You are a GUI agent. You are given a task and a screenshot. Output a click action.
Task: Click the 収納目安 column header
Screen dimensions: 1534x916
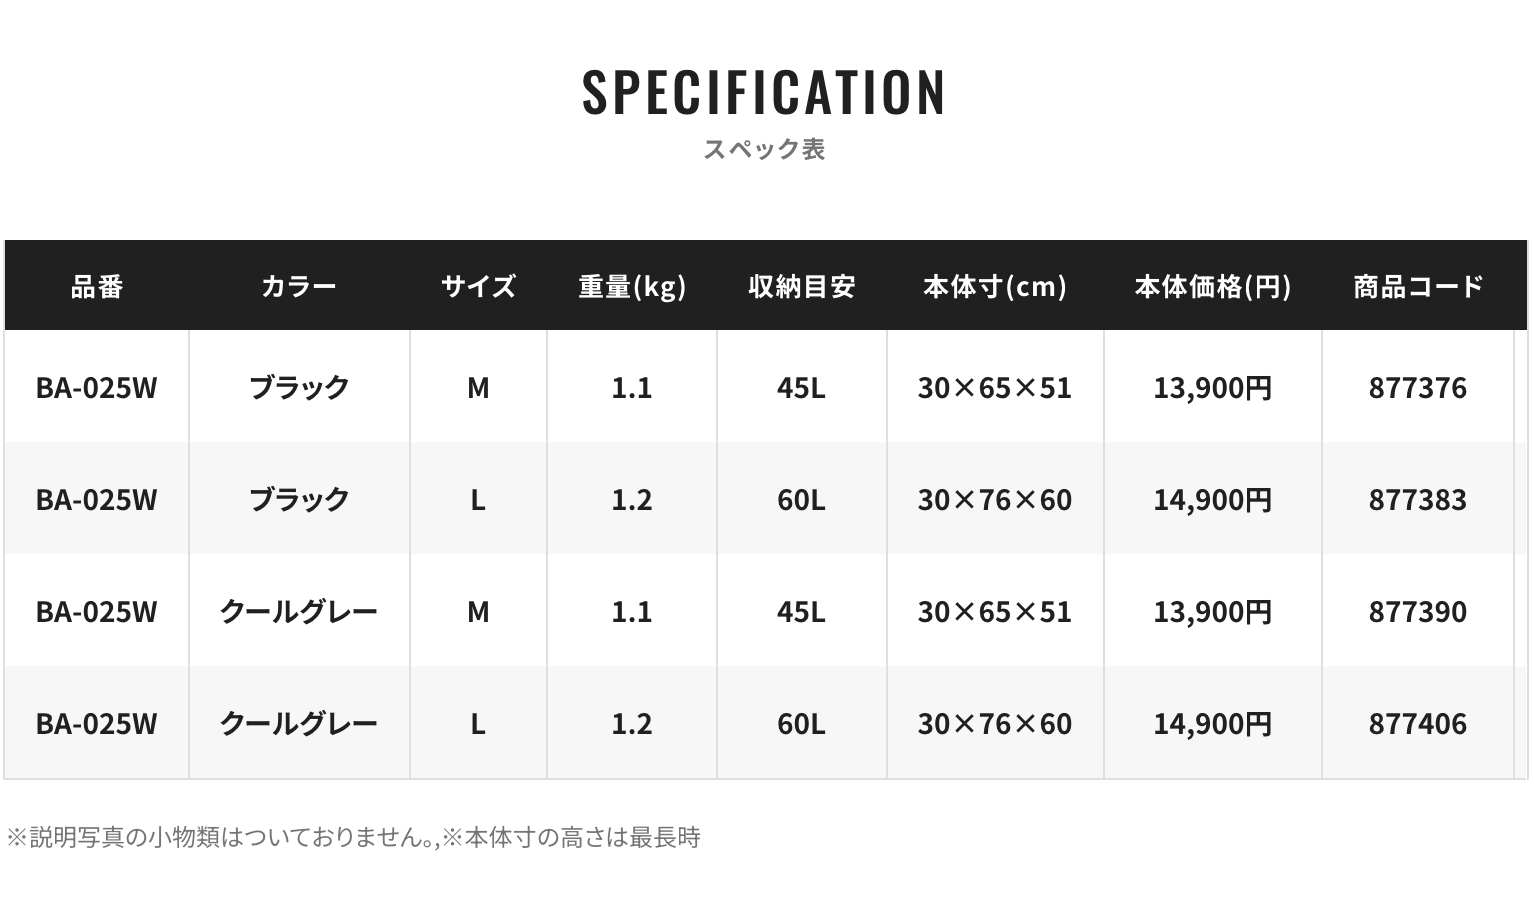[x=801, y=287]
